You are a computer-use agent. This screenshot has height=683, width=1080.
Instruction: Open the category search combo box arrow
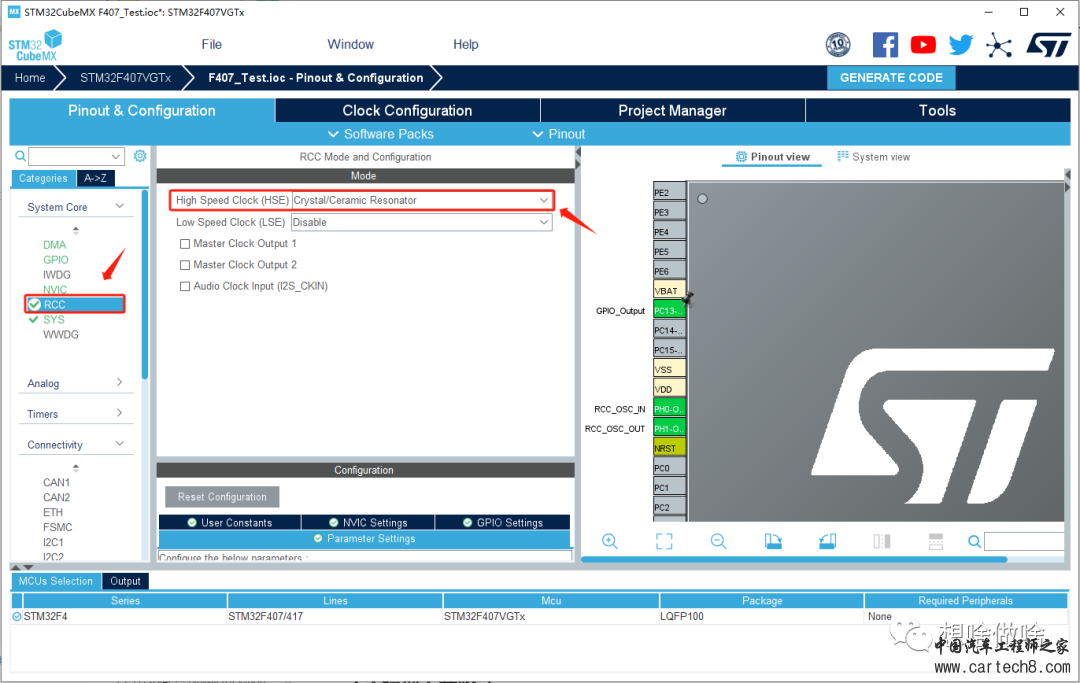point(116,156)
